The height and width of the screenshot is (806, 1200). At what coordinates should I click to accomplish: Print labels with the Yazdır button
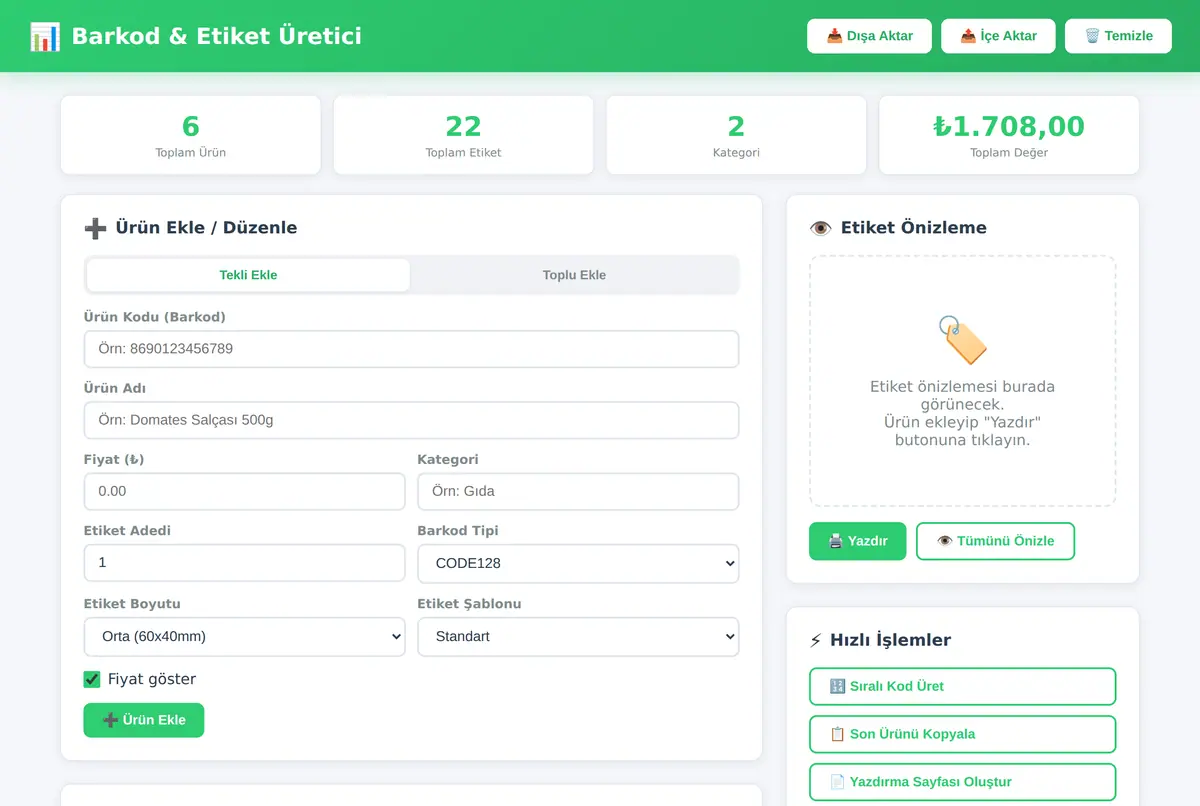(x=858, y=541)
